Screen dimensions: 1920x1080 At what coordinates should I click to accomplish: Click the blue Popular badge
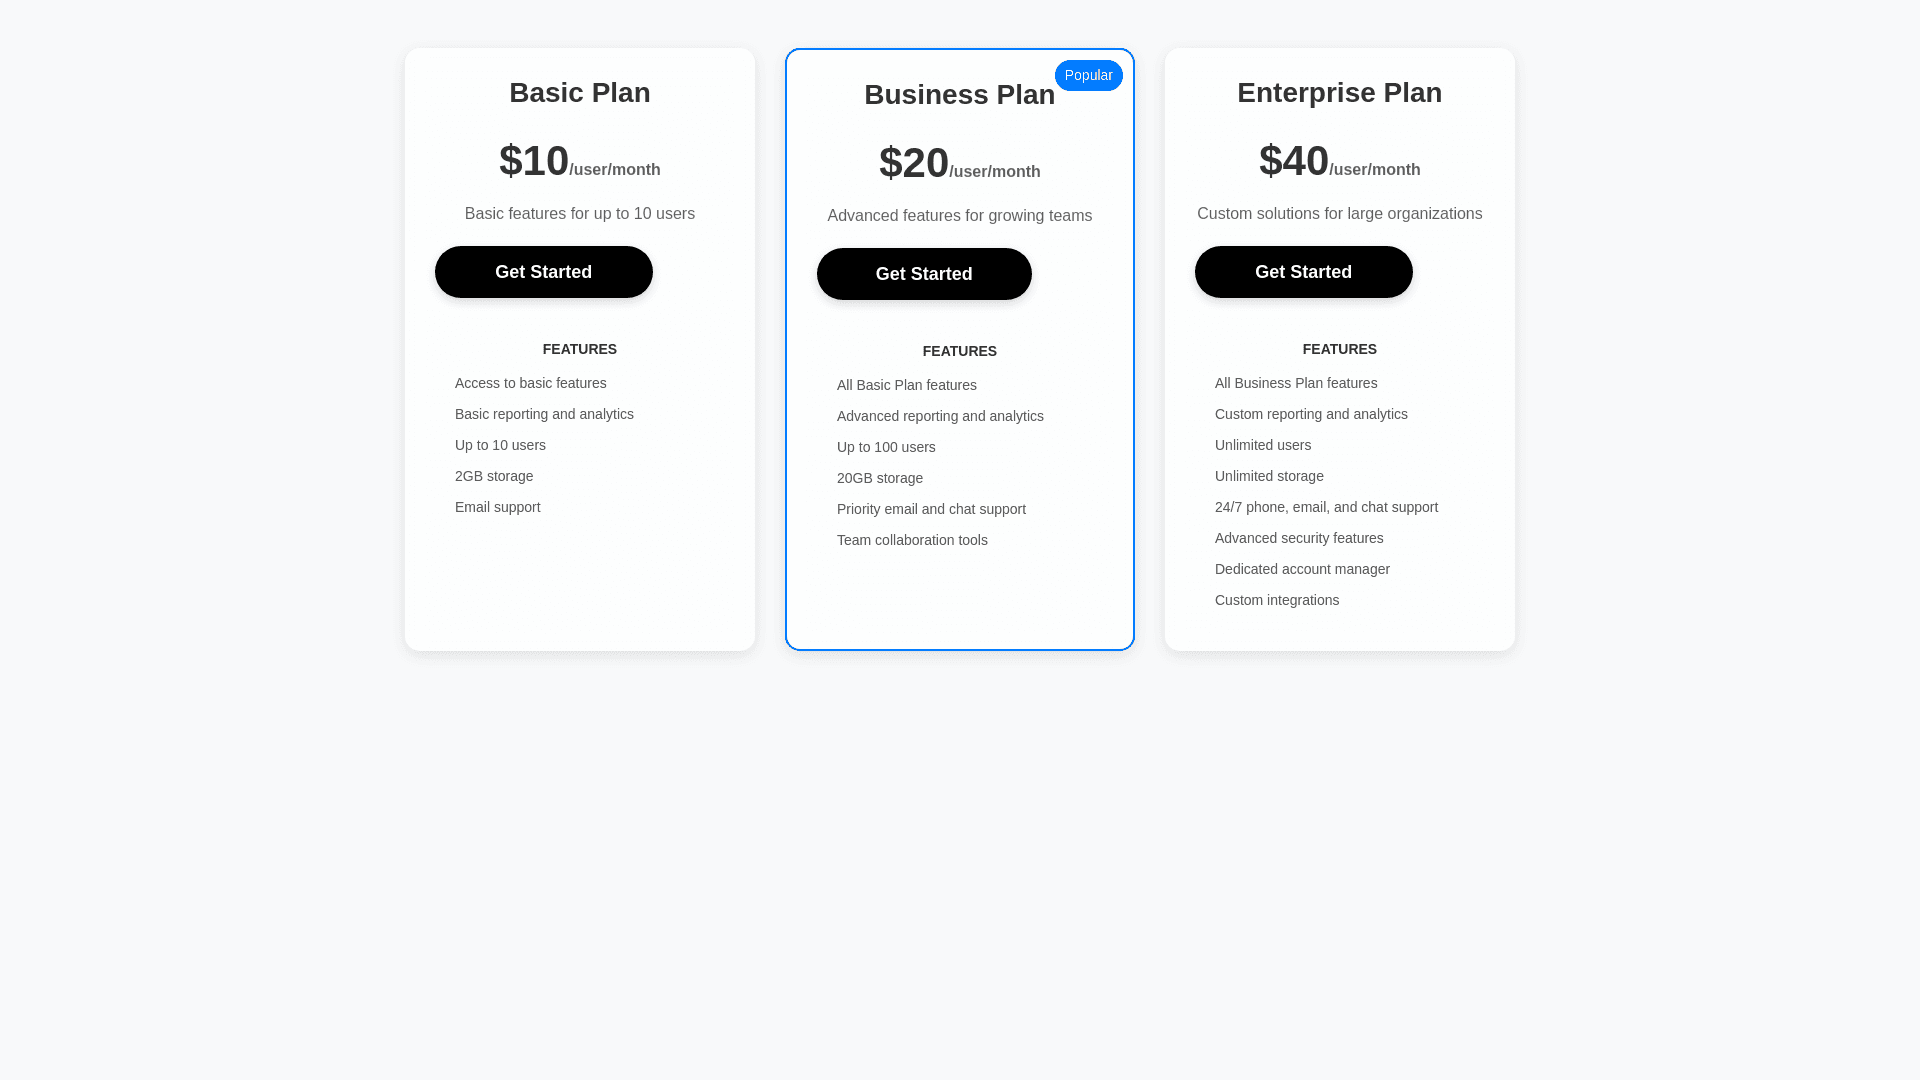(1088, 76)
